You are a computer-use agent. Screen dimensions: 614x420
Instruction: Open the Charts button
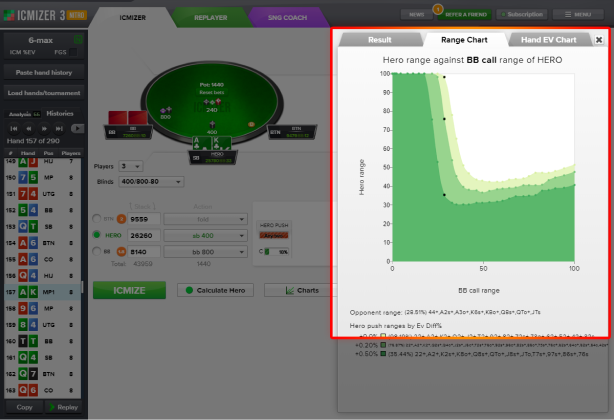pos(302,290)
